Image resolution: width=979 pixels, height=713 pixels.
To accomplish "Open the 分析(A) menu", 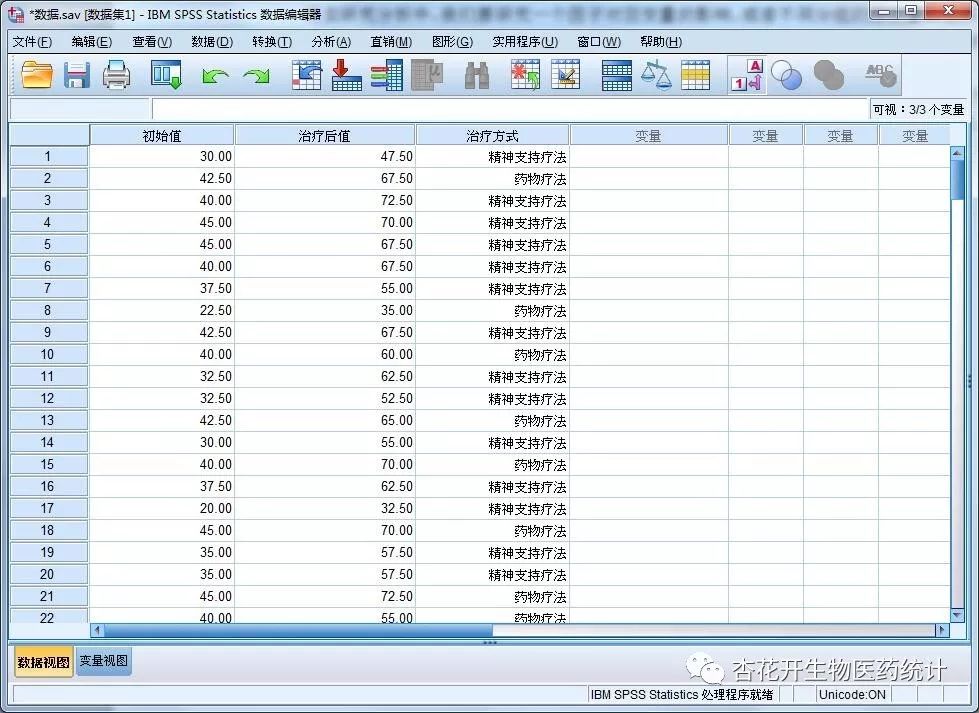I will [332, 42].
